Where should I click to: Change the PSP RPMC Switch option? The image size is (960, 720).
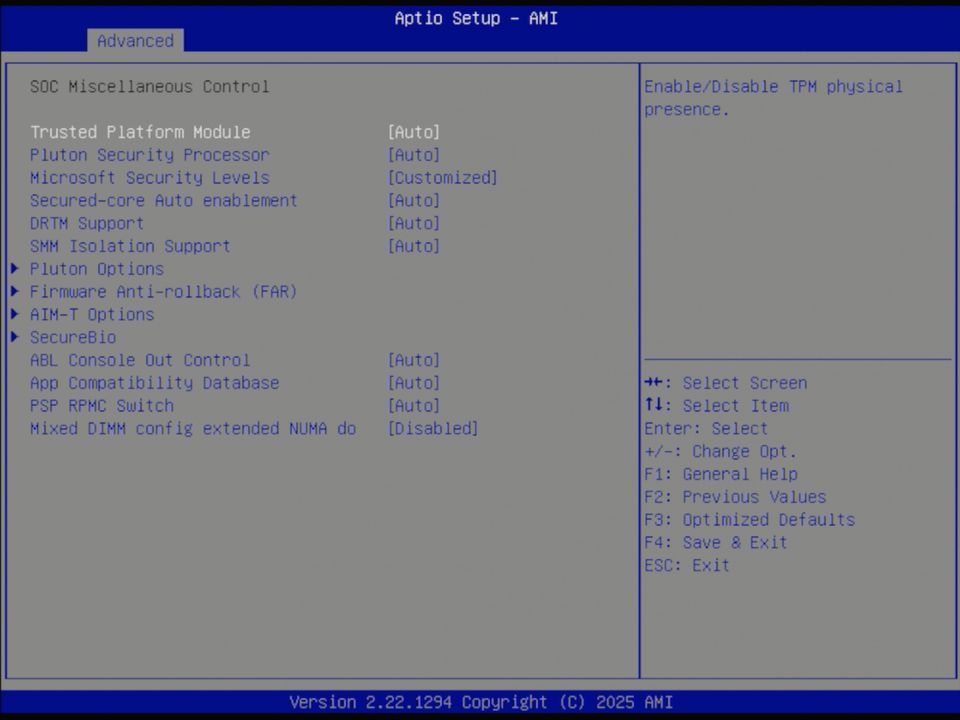pyautogui.click(x=102, y=405)
